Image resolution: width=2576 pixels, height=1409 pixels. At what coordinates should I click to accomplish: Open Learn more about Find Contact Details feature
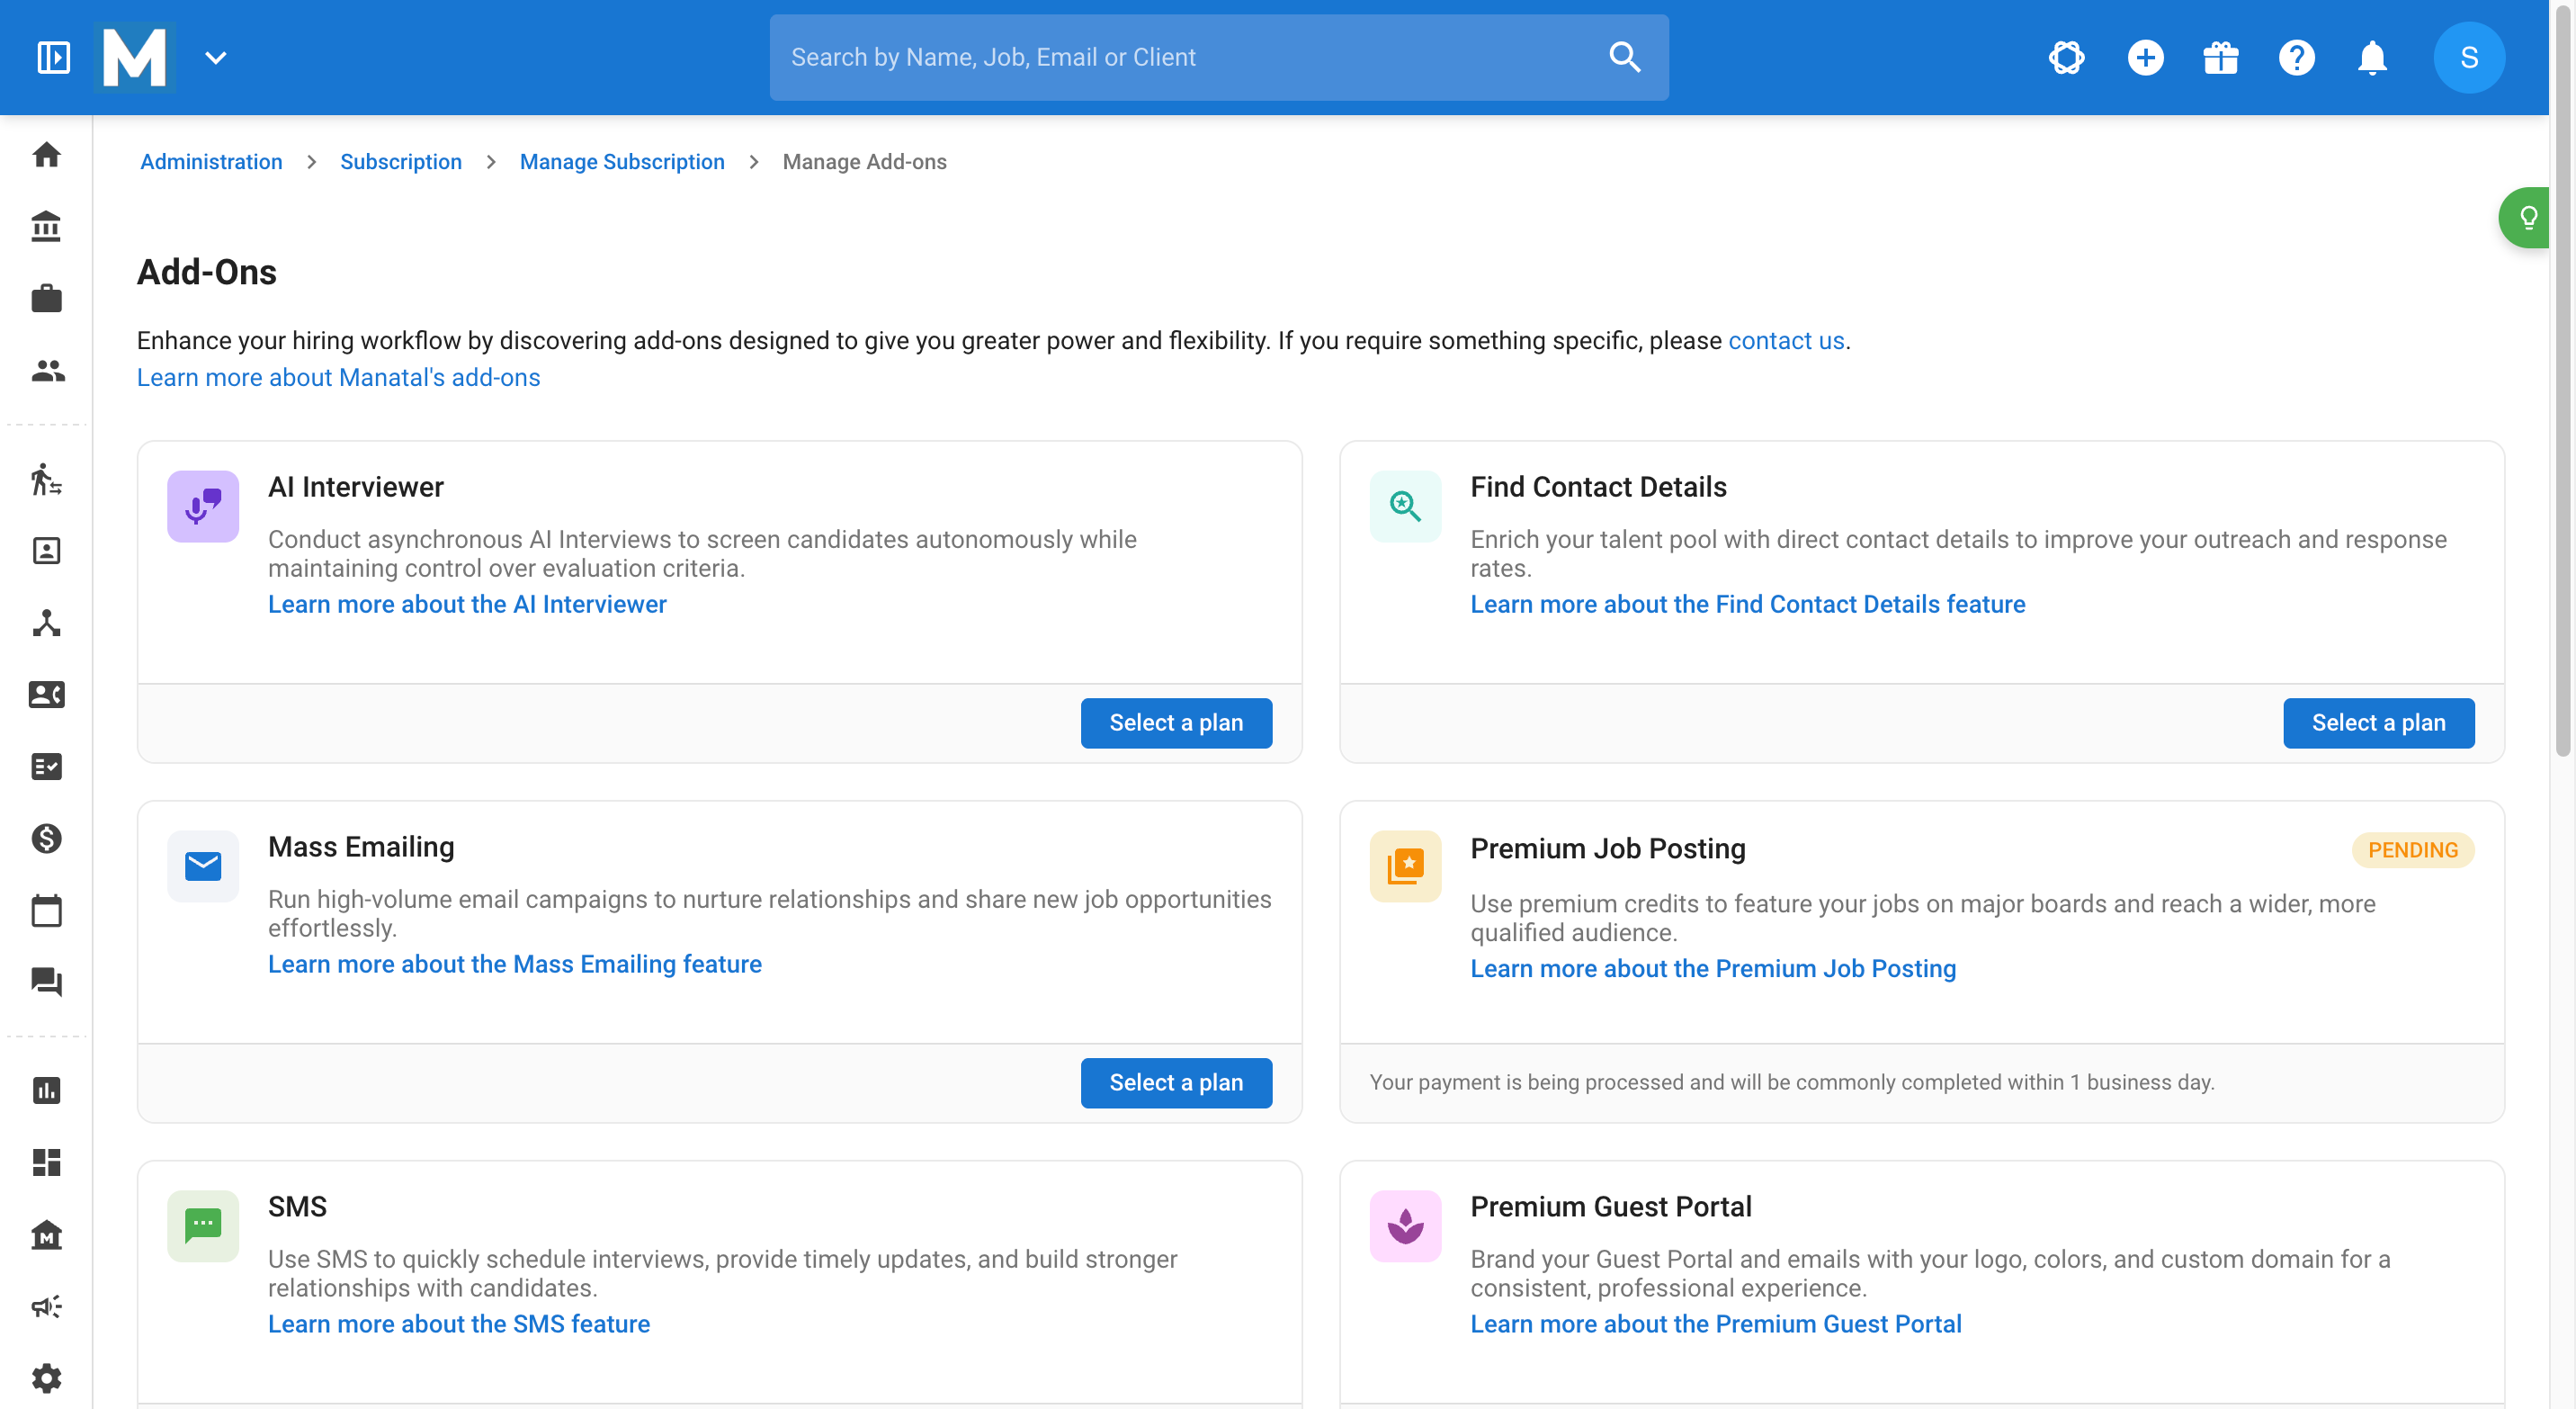click(1748, 605)
